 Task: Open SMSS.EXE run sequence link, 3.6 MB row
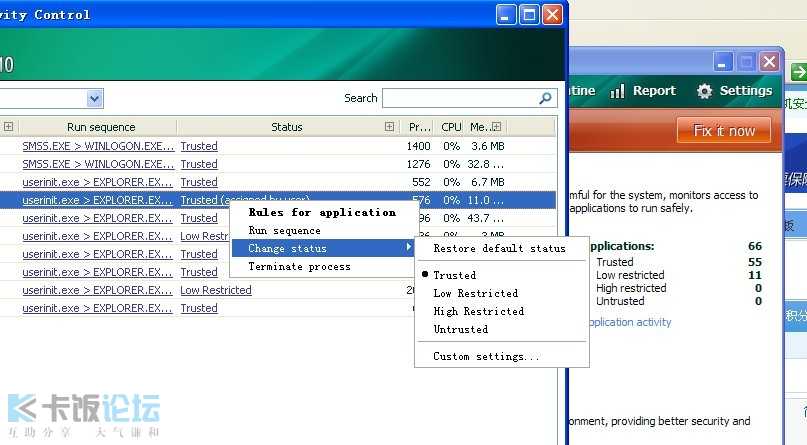pyautogui.click(x=98, y=146)
